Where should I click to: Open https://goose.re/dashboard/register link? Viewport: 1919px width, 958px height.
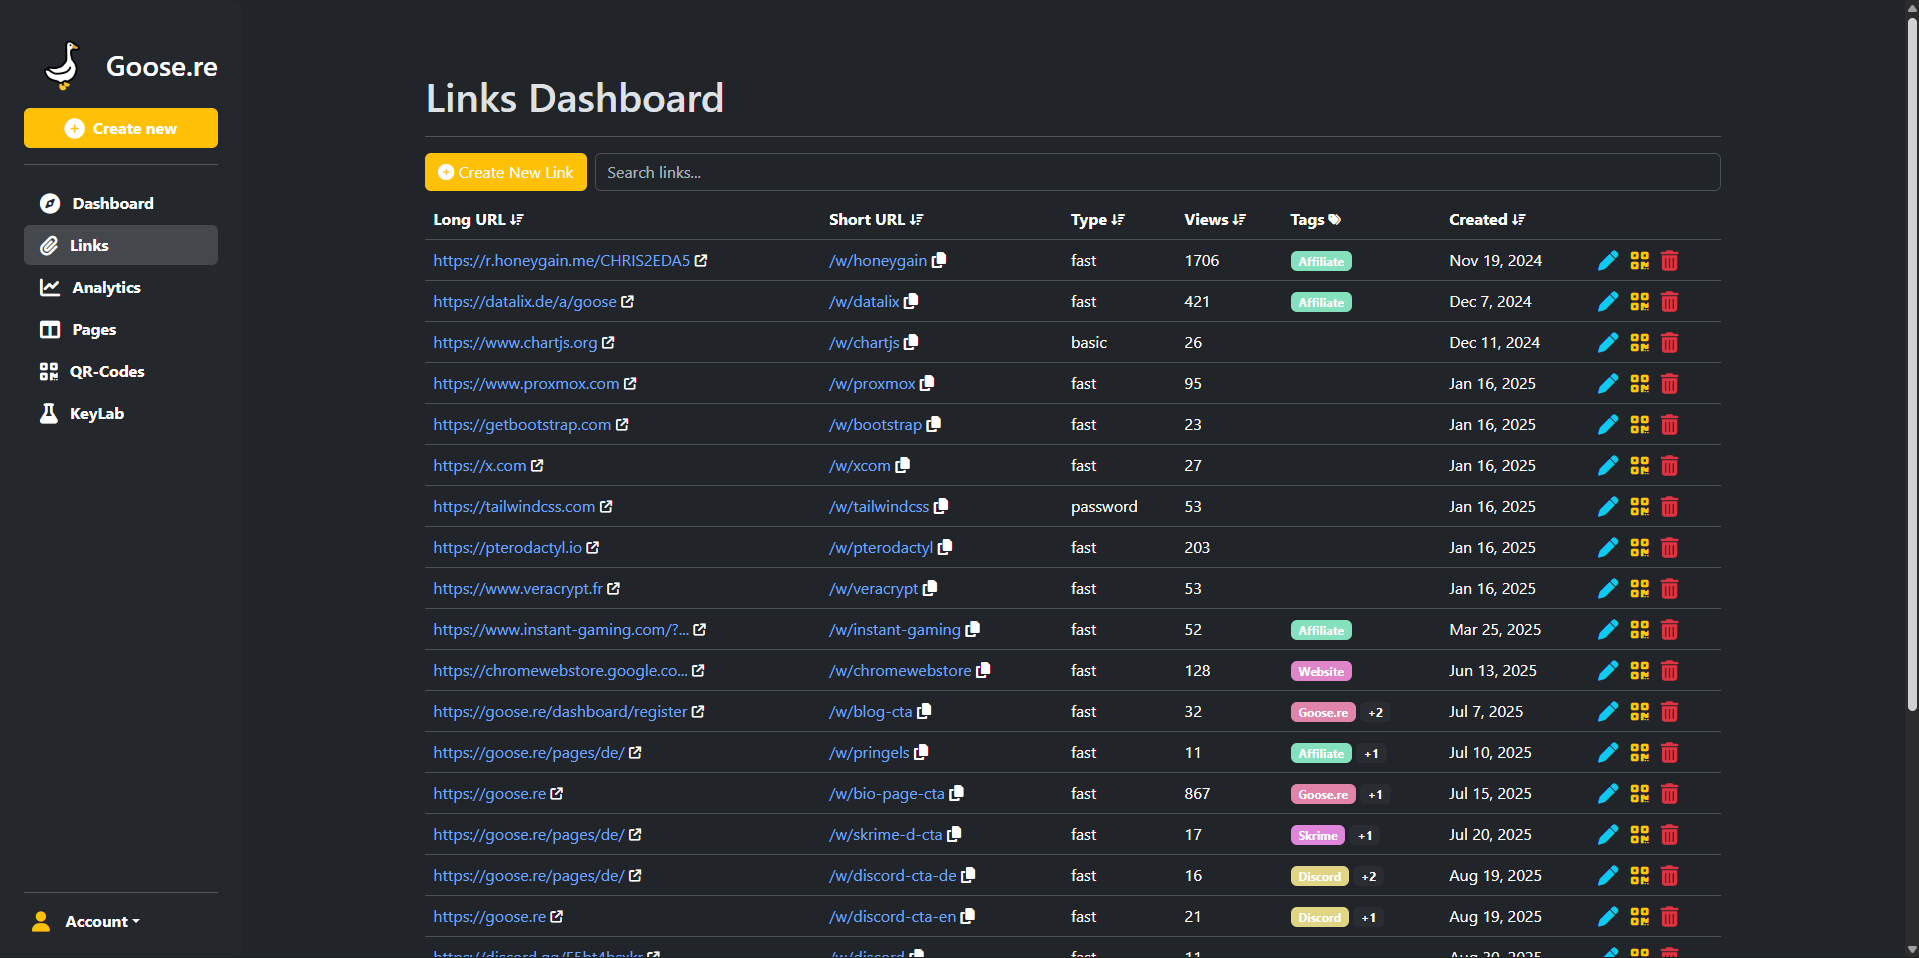pos(560,711)
